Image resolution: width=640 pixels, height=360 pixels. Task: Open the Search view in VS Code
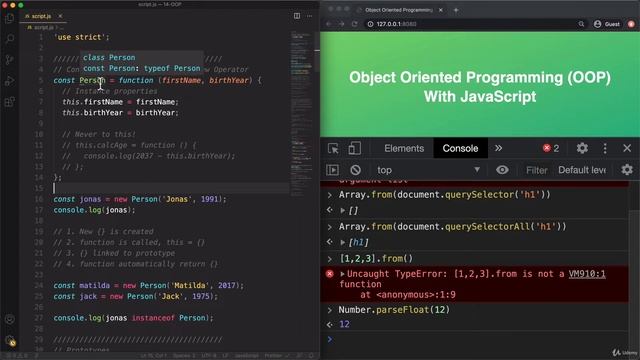9,39
